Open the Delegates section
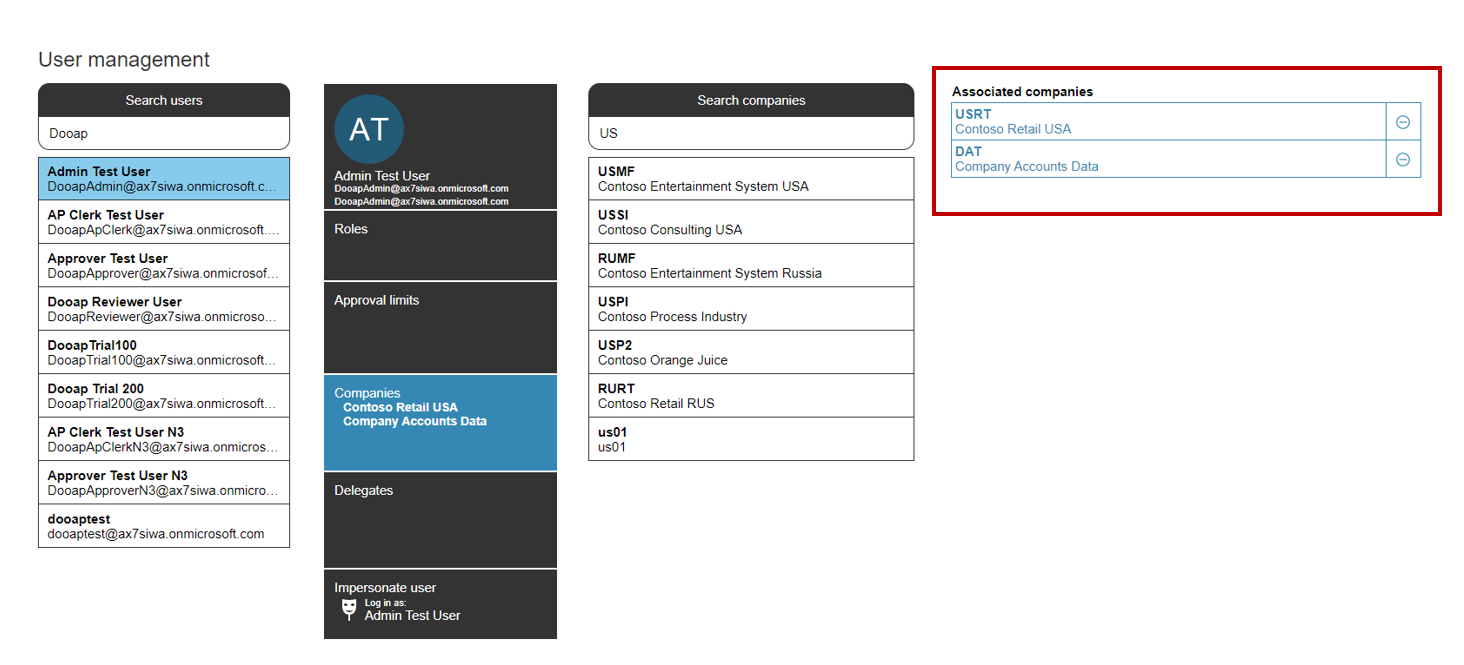The width and height of the screenshot is (1464, 665). coord(440,520)
